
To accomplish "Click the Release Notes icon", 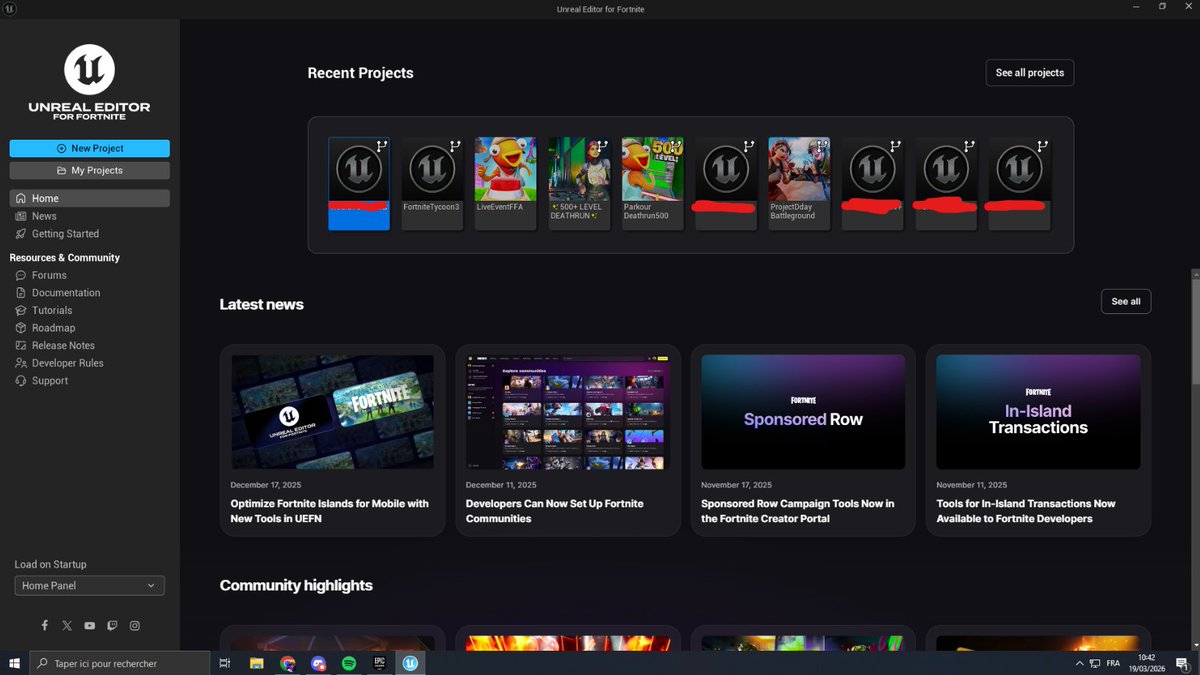I will (x=22, y=345).
